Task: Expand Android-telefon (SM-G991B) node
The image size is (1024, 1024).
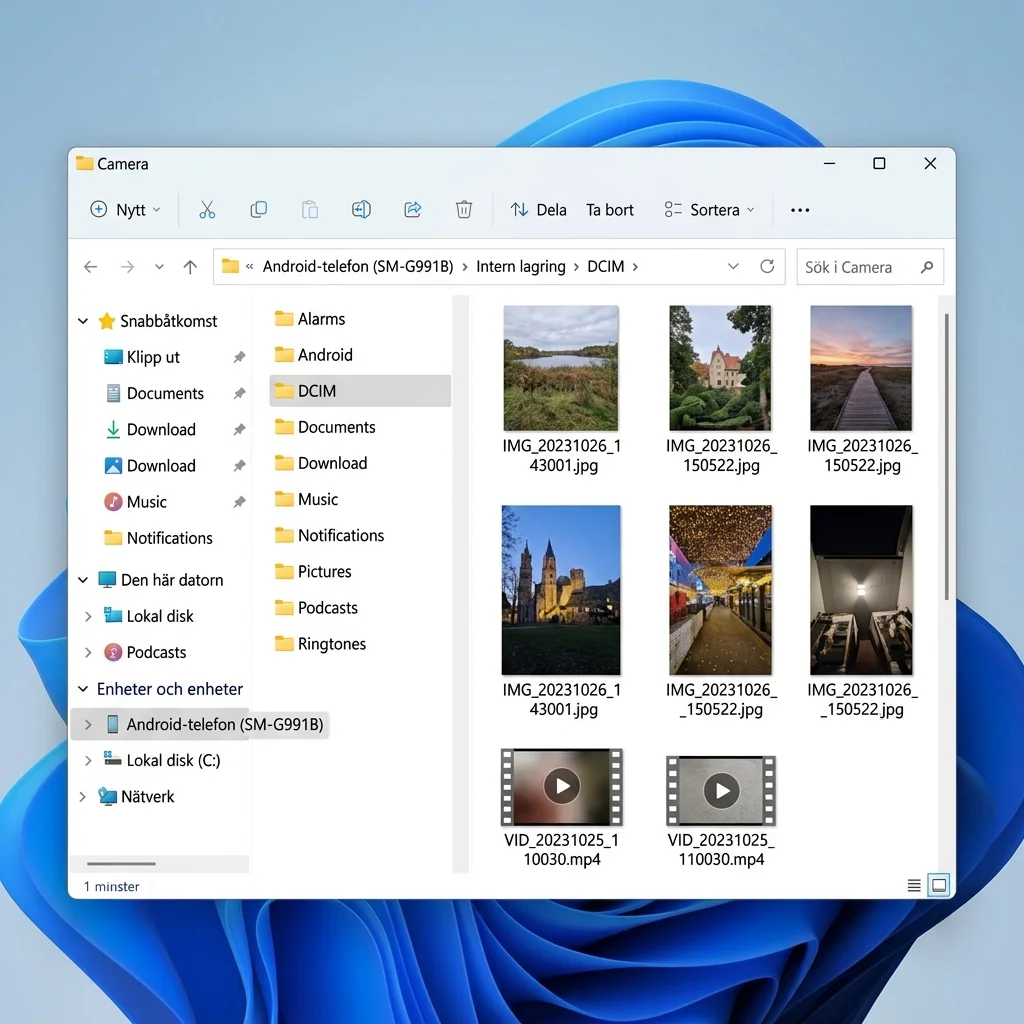Action: click(88, 724)
